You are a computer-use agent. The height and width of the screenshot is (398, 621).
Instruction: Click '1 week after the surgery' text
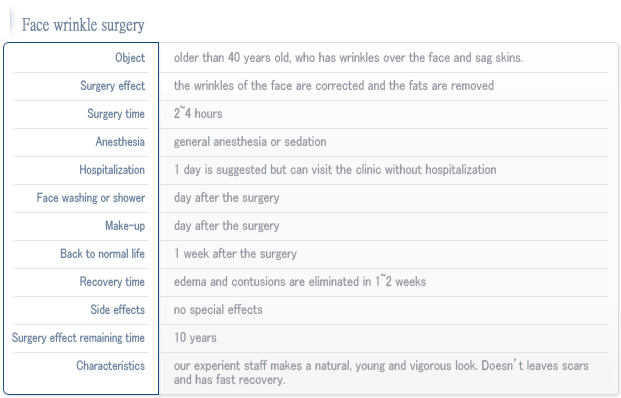[x=235, y=254]
